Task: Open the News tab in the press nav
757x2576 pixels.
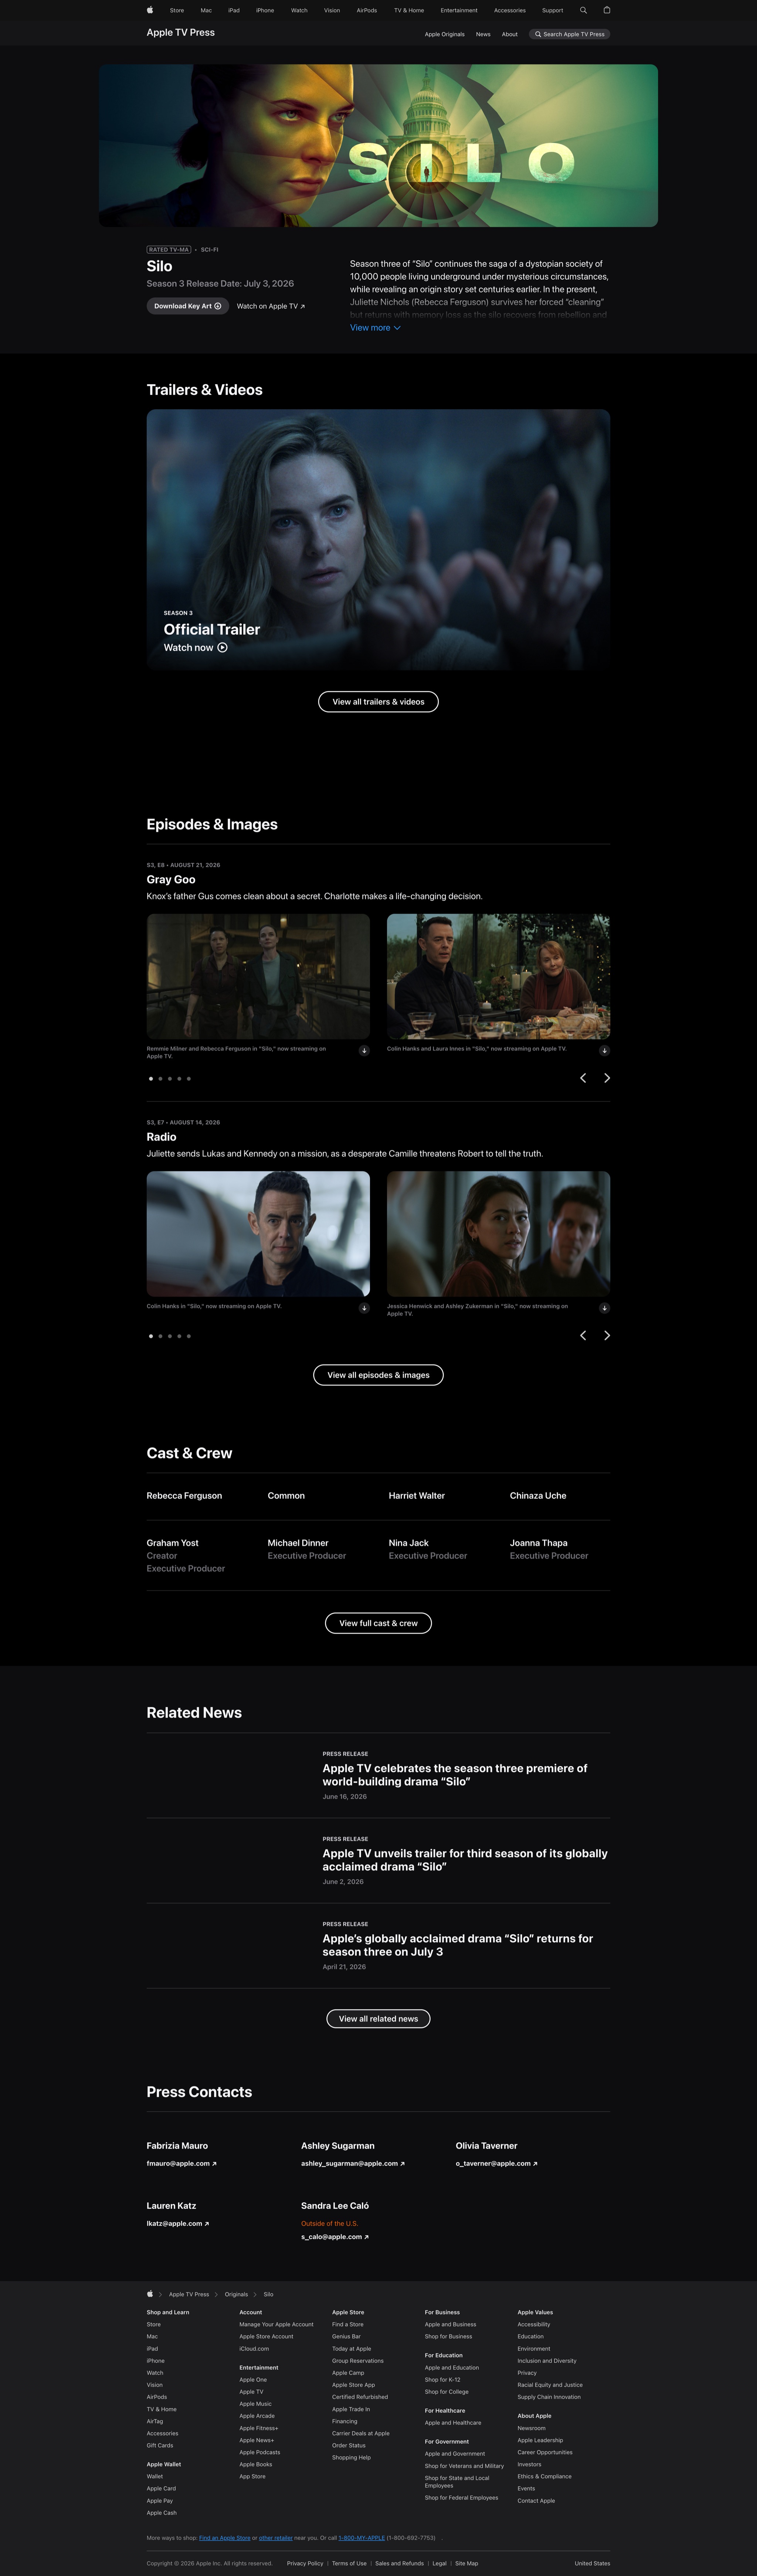Action: click(483, 34)
